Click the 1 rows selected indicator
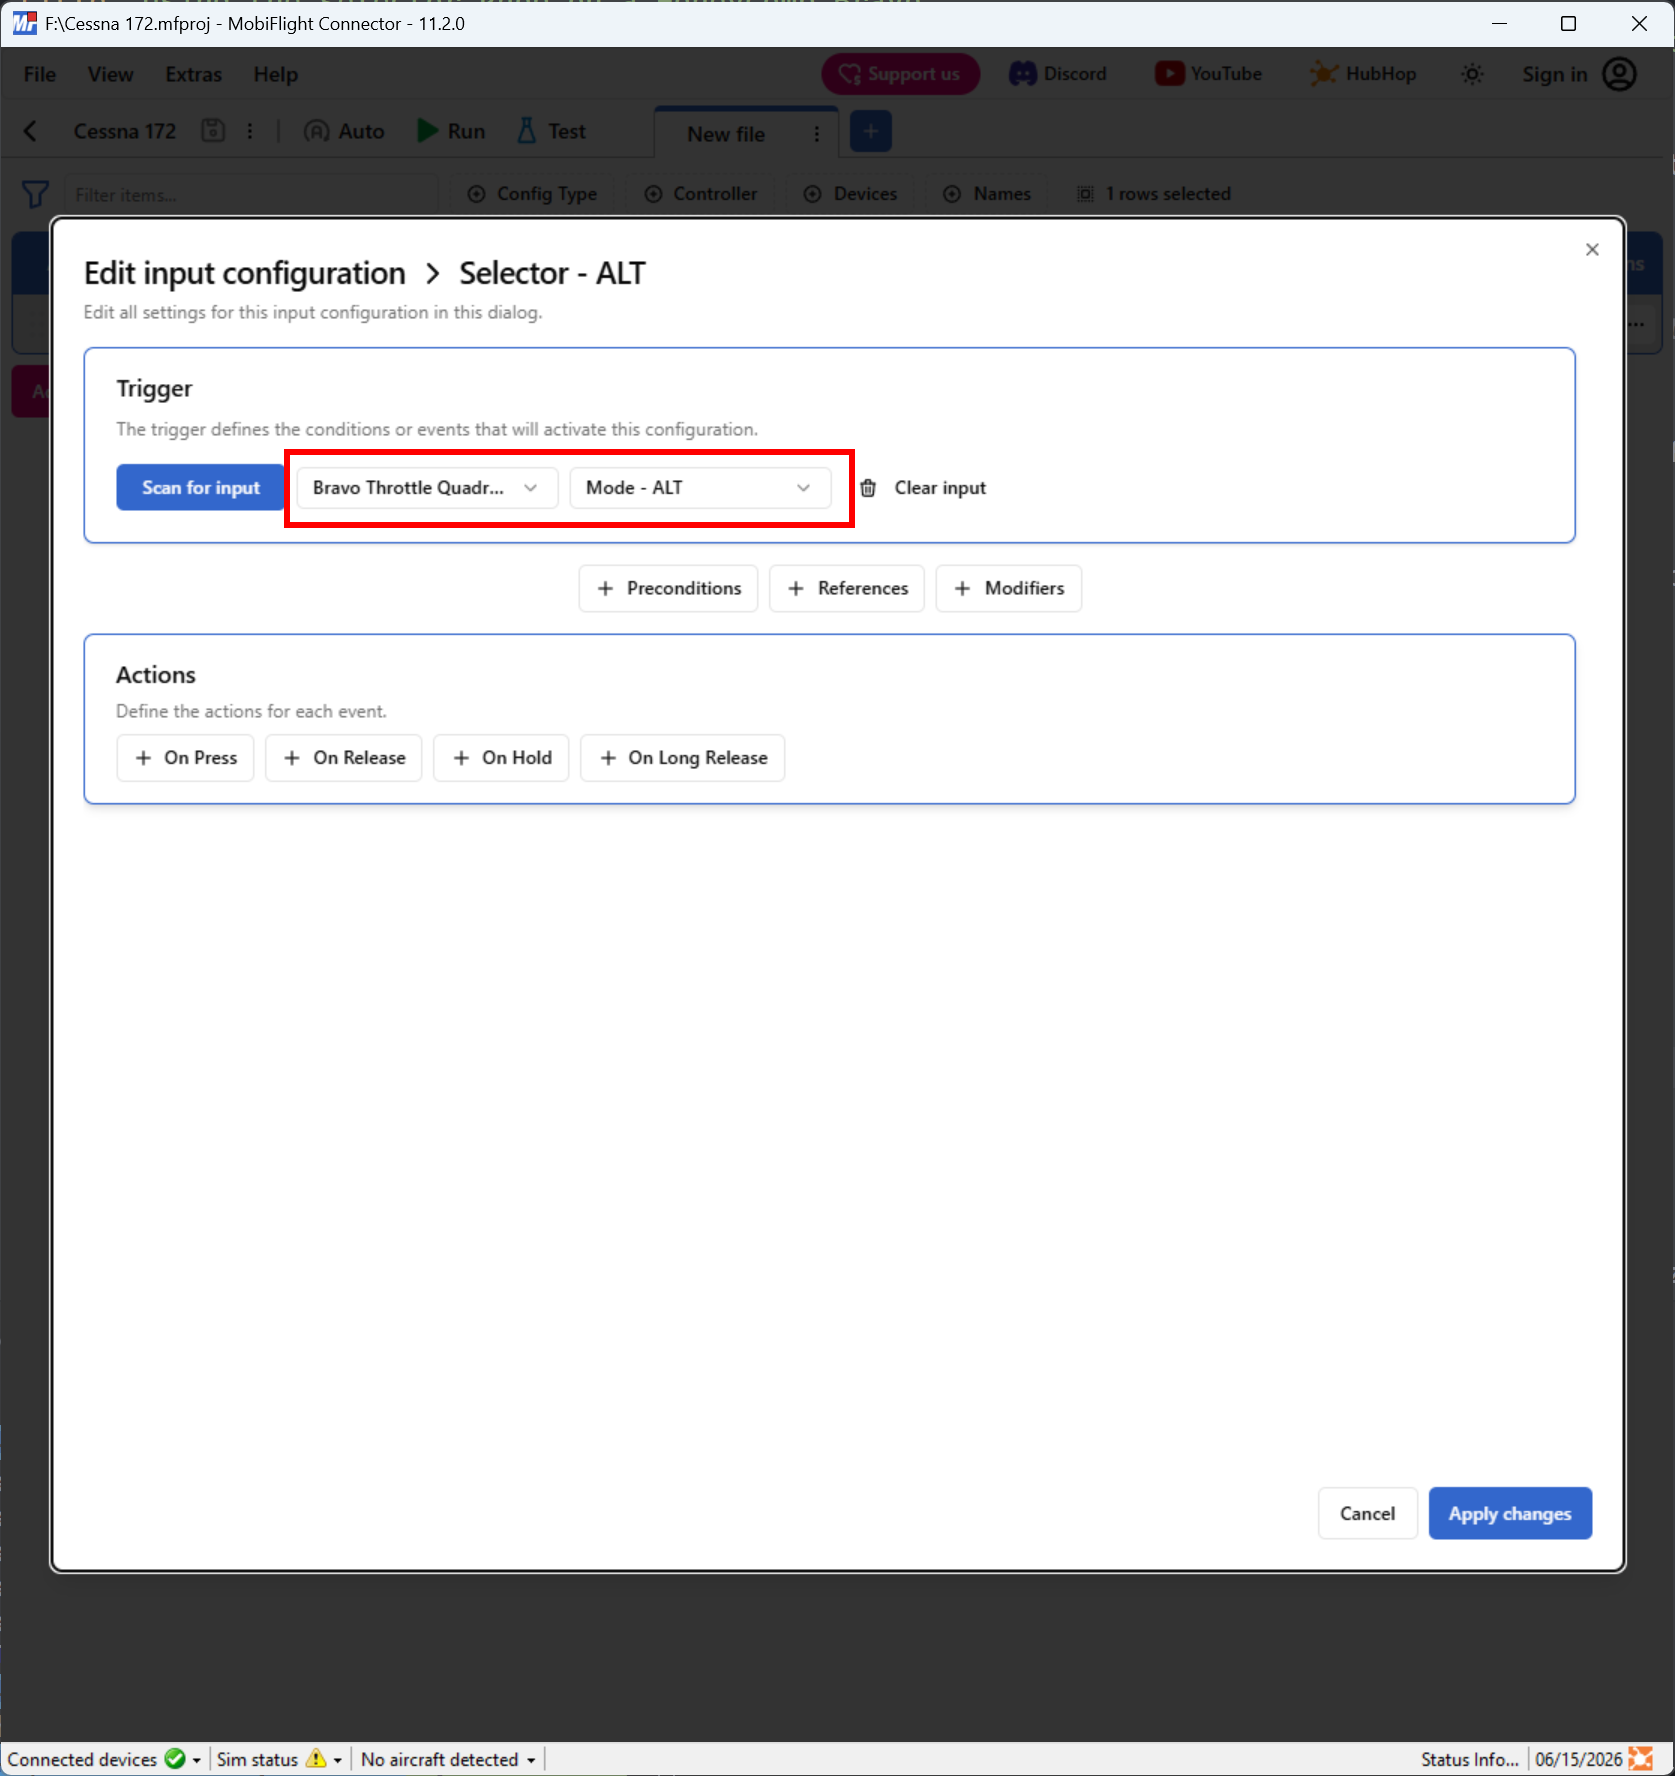Image resolution: width=1675 pixels, height=1776 pixels. point(1153,194)
